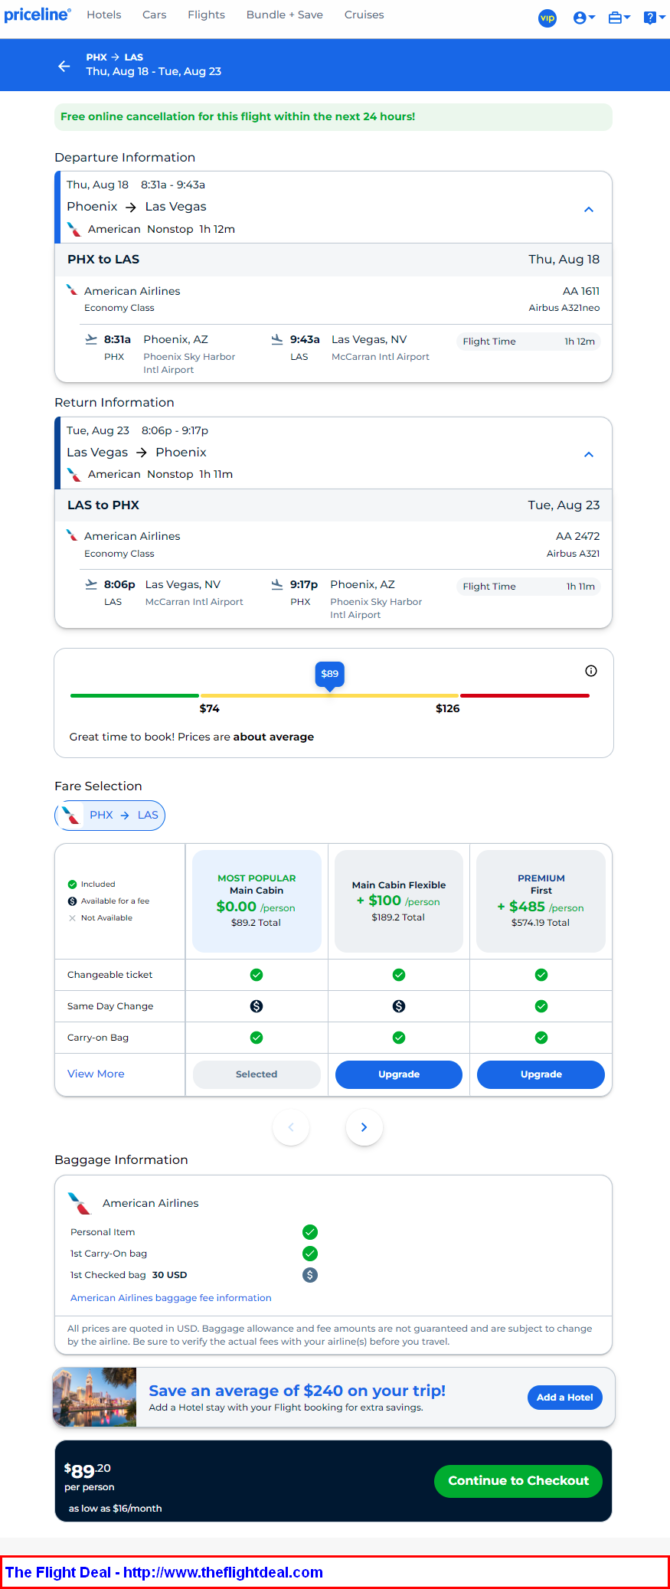Click the previous fare carousel arrow
This screenshot has height=1589, width=670.
click(291, 1127)
